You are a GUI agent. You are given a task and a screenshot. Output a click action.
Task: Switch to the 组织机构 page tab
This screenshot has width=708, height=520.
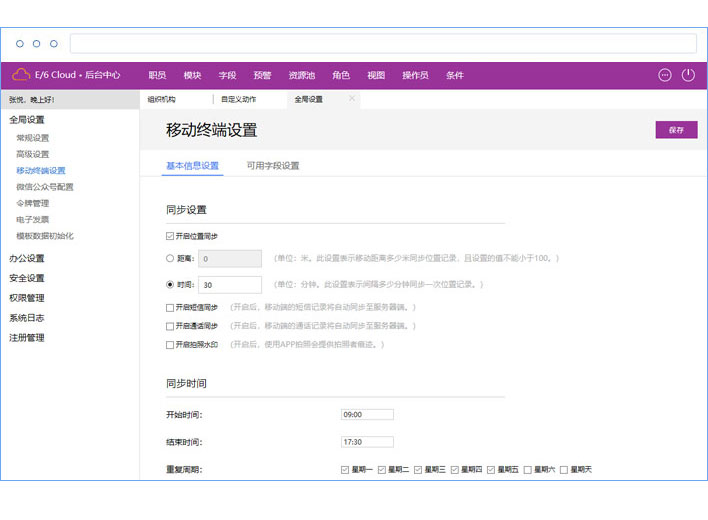pyautogui.click(x=162, y=100)
